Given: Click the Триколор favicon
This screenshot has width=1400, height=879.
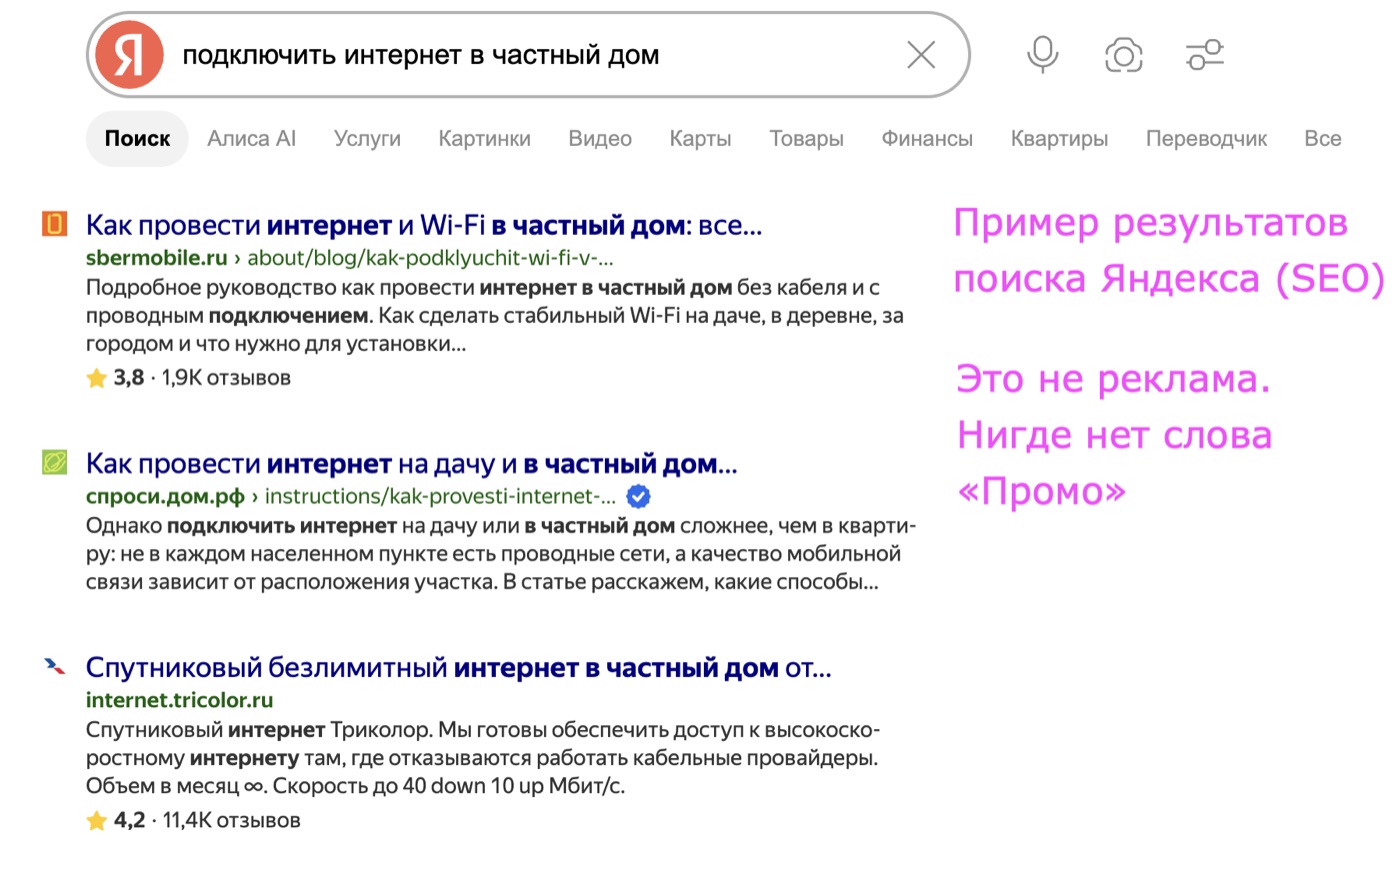Looking at the screenshot, I should (x=54, y=666).
